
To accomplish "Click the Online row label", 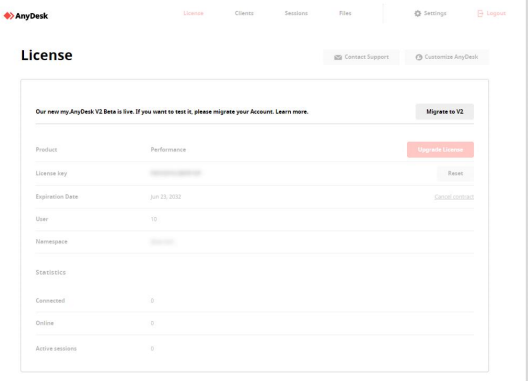I will pos(44,323).
